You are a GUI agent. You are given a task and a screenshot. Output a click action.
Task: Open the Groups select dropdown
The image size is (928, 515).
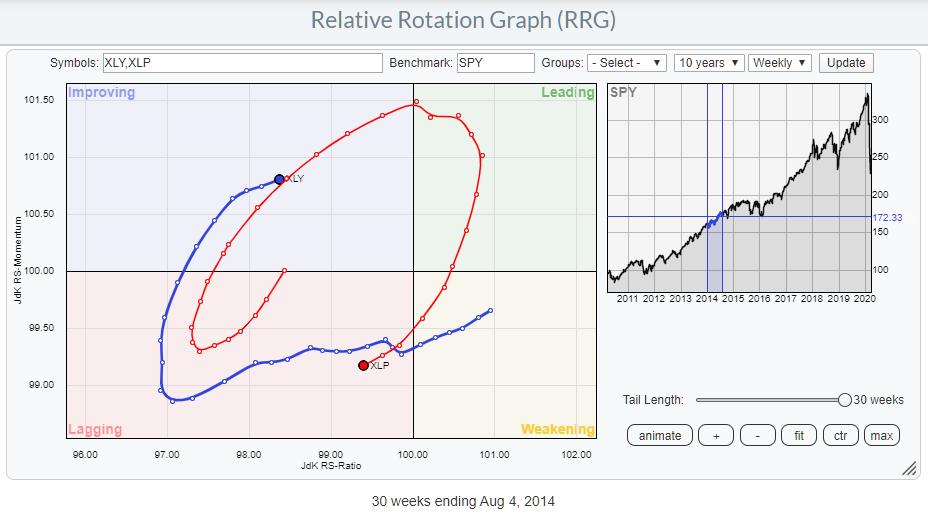click(x=627, y=62)
